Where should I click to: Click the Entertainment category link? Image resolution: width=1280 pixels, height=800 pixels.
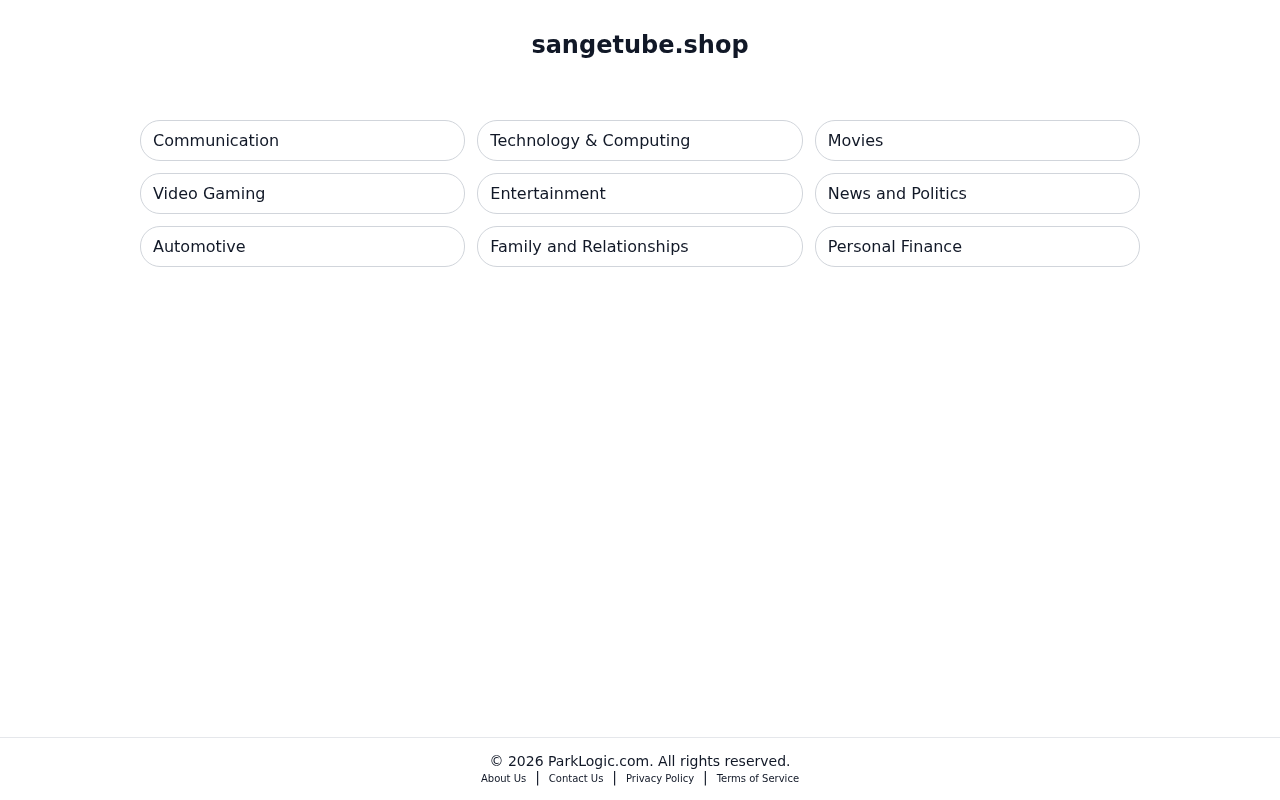[640, 193]
